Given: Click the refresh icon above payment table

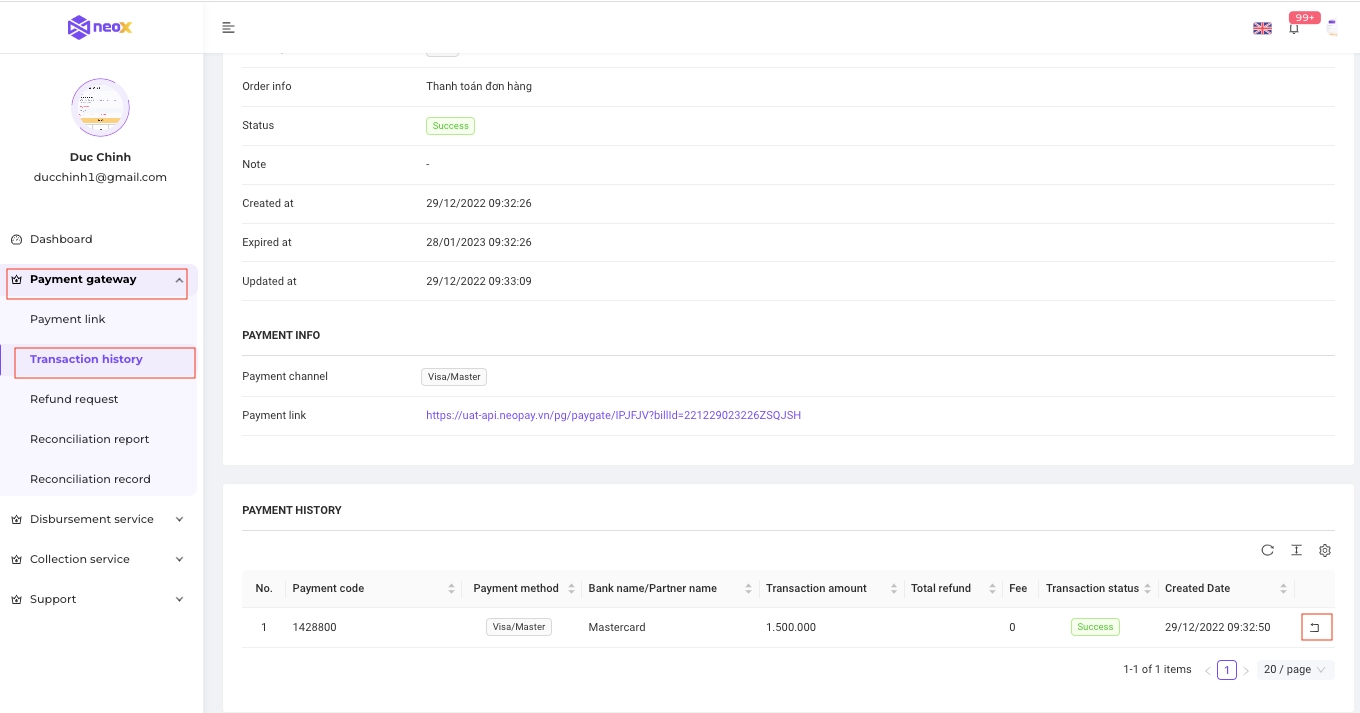Looking at the screenshot, I should click(x=1267, y=550).
